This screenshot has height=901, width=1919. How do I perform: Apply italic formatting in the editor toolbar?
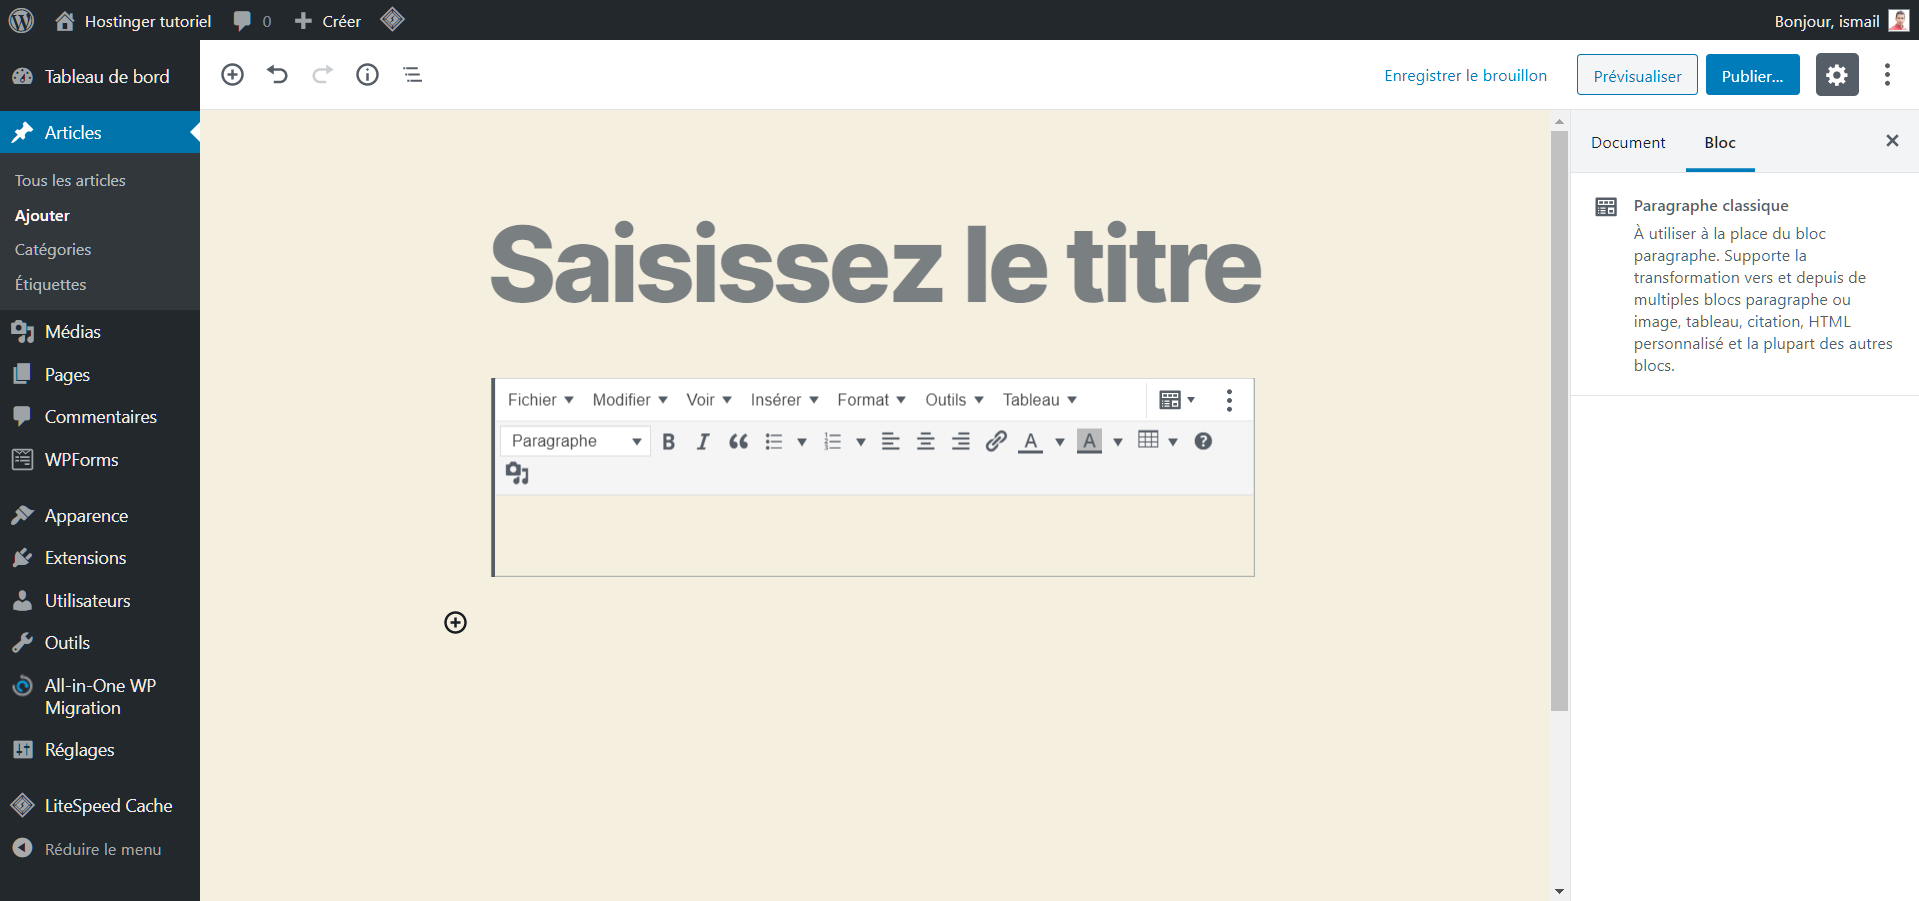click(x=702, y=441)
